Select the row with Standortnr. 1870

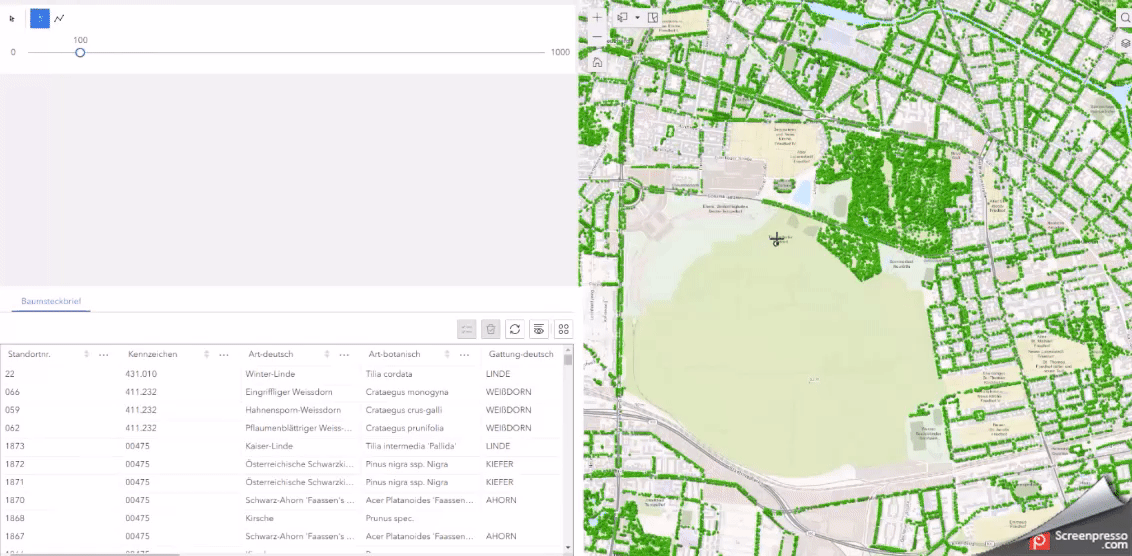click(282, 500)
